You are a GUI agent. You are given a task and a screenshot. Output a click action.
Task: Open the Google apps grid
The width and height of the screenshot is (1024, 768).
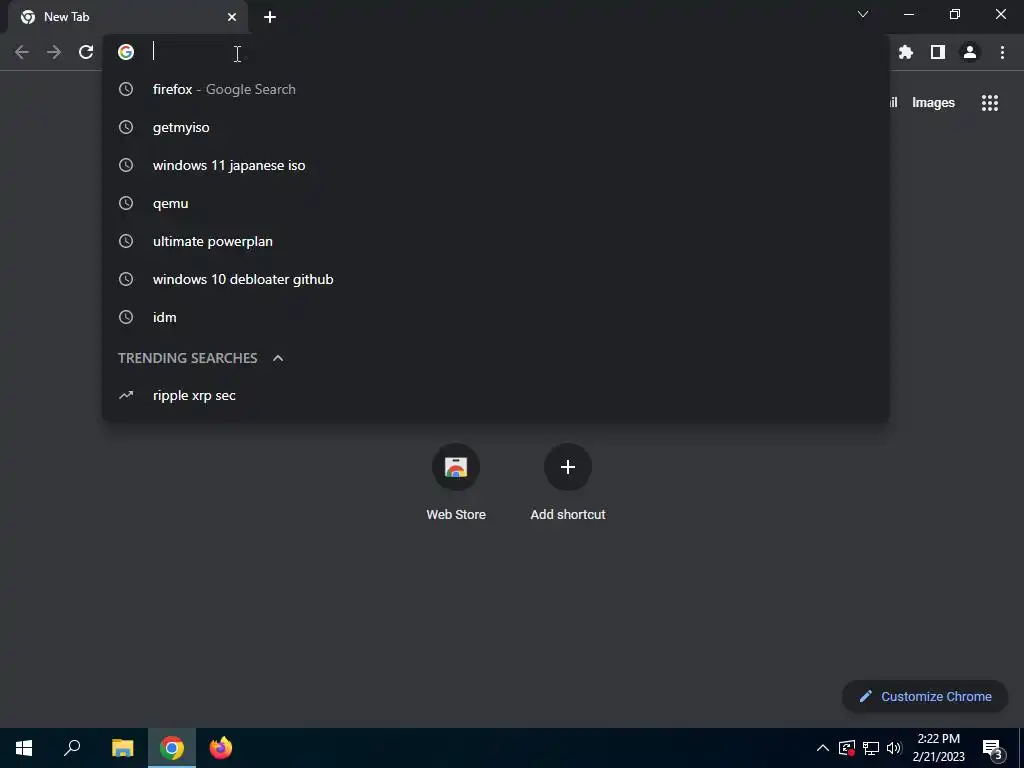[x=989, y=103]
